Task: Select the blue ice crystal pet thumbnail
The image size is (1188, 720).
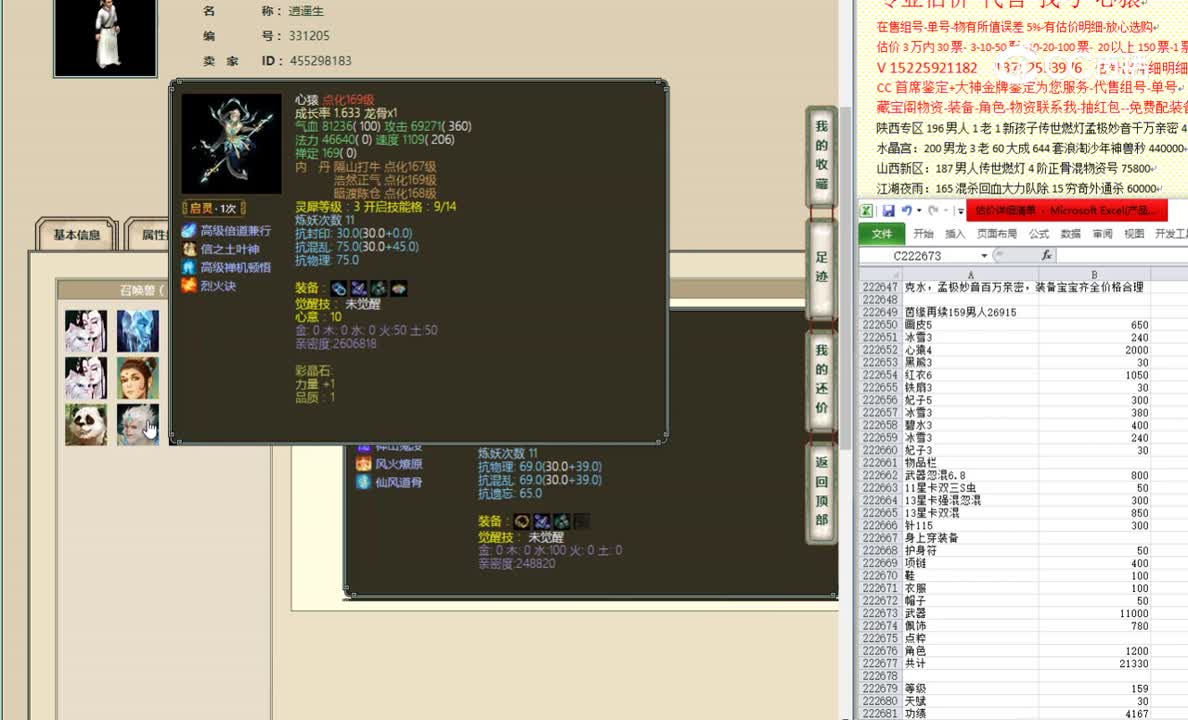Action: click(x=138, y=330)
